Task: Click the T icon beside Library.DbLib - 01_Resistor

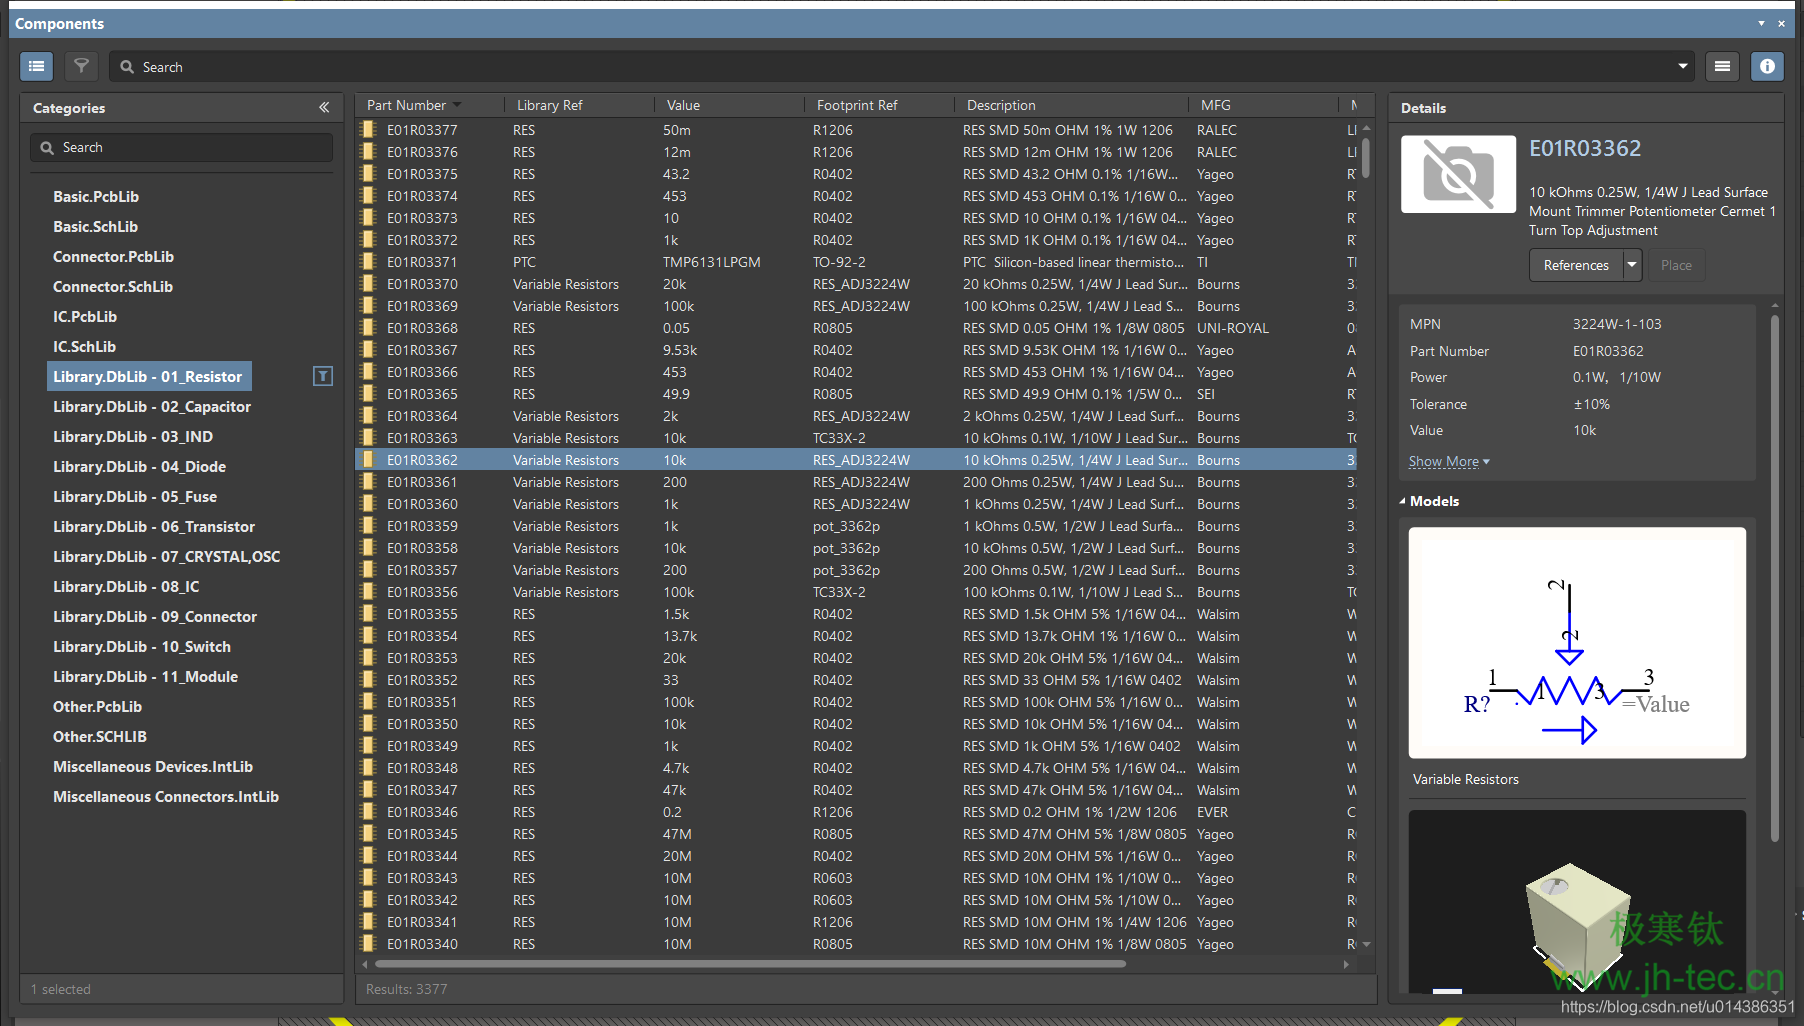Action: [x=323, y=377]
